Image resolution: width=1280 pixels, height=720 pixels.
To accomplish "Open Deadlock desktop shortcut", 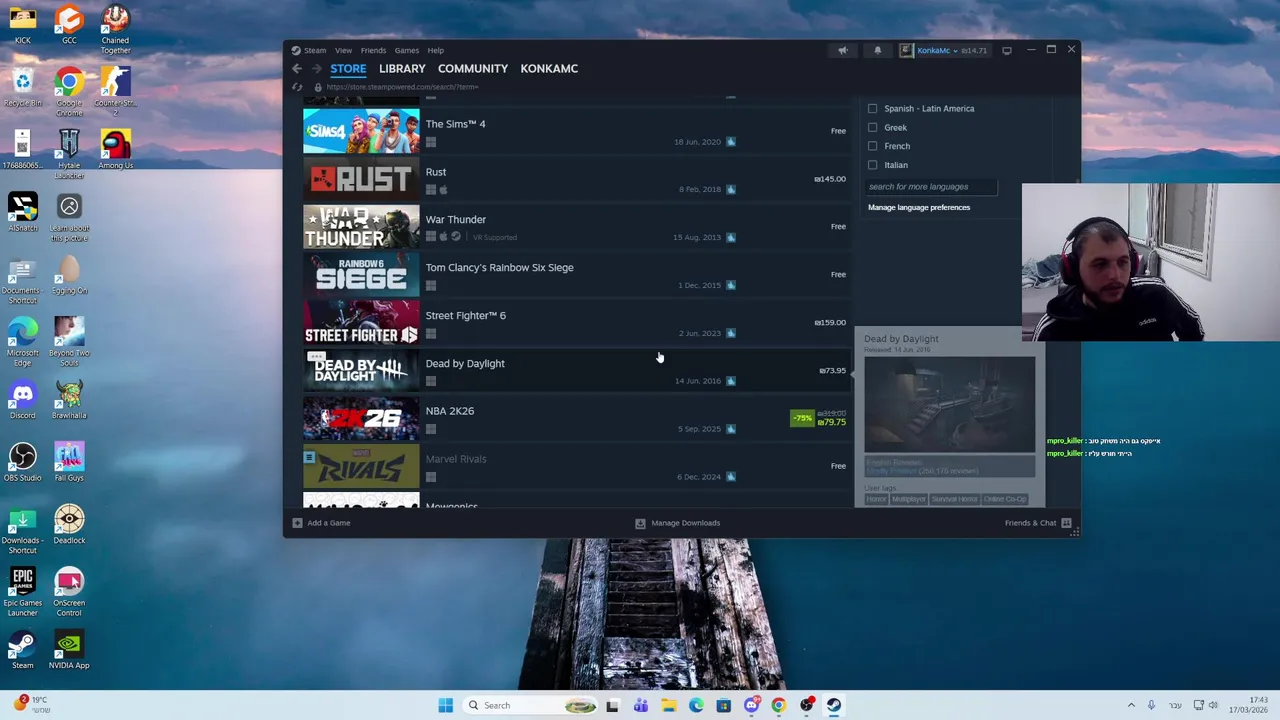I will [x=69, y=525].
